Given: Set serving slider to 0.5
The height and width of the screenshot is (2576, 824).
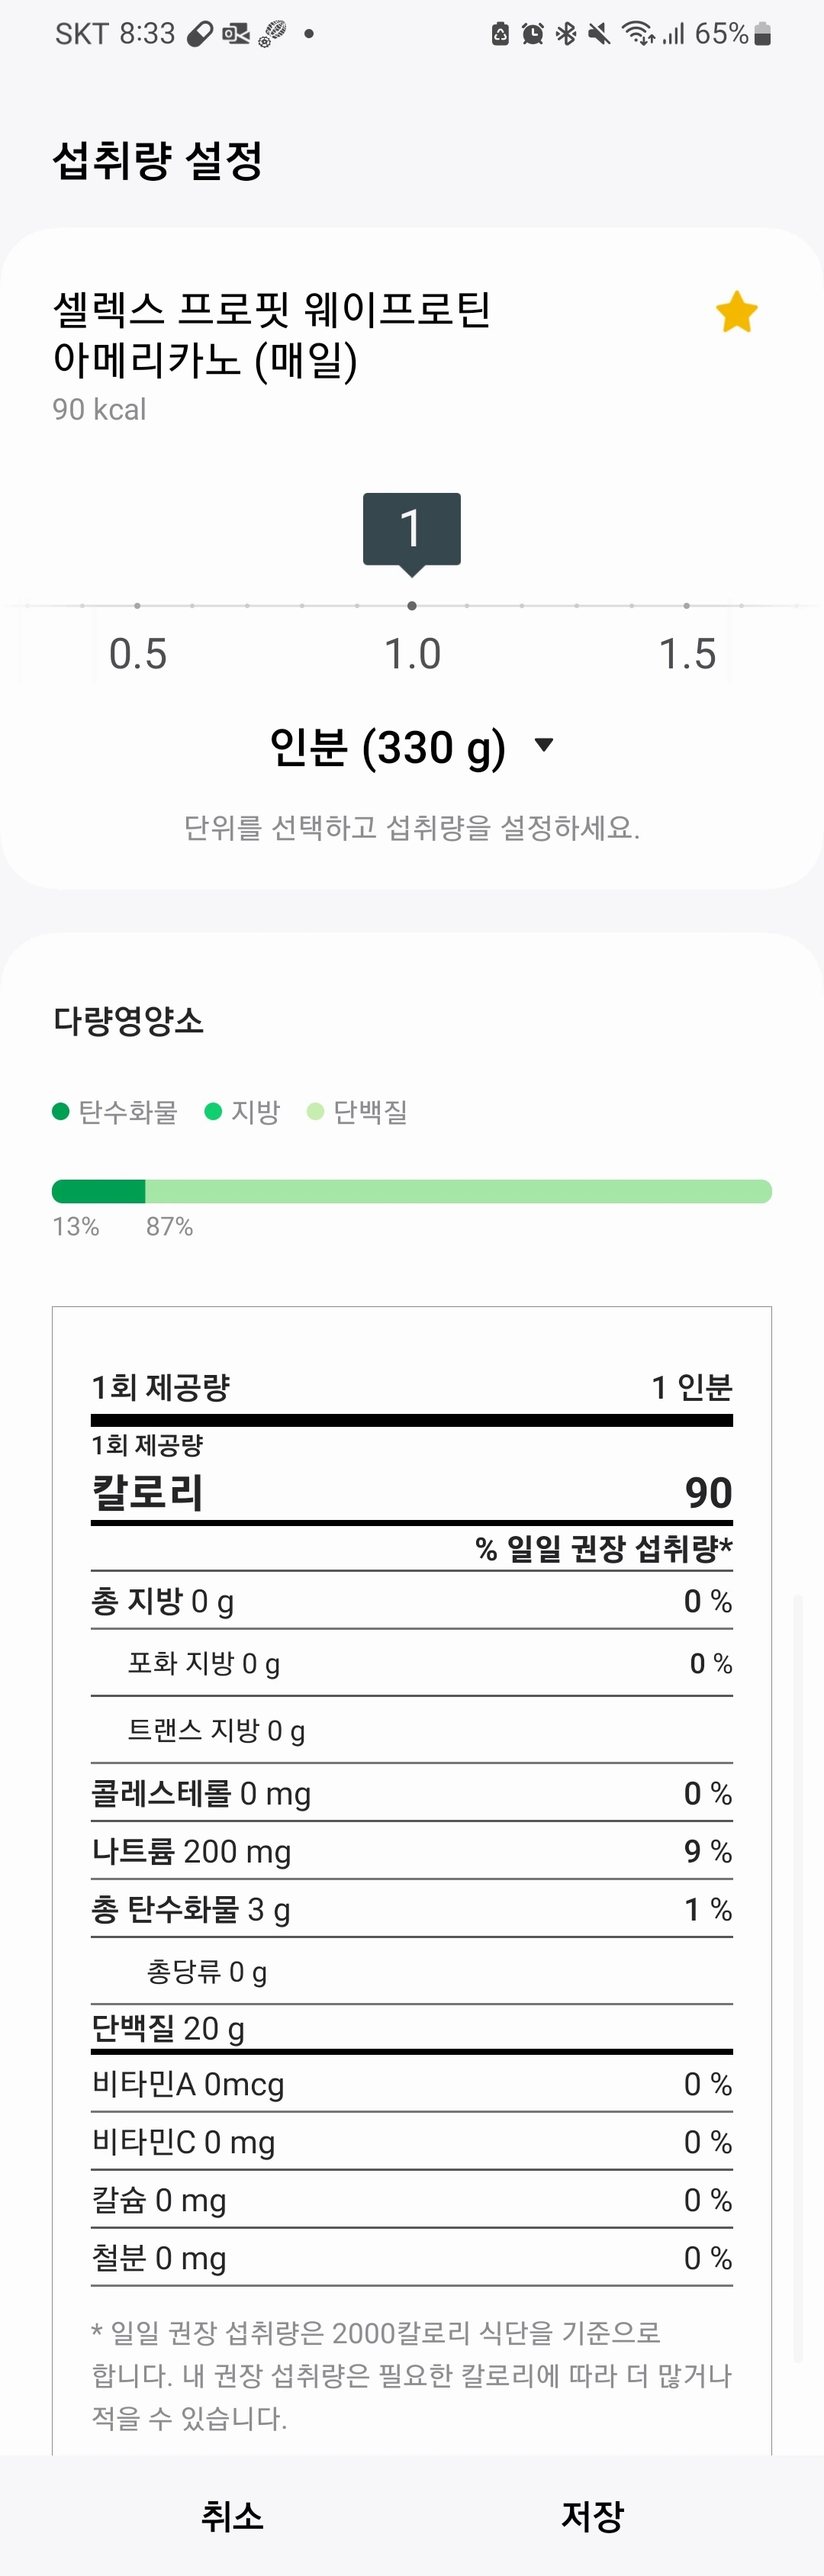Looking at the screenshot, I should click(x=137, y=606).
